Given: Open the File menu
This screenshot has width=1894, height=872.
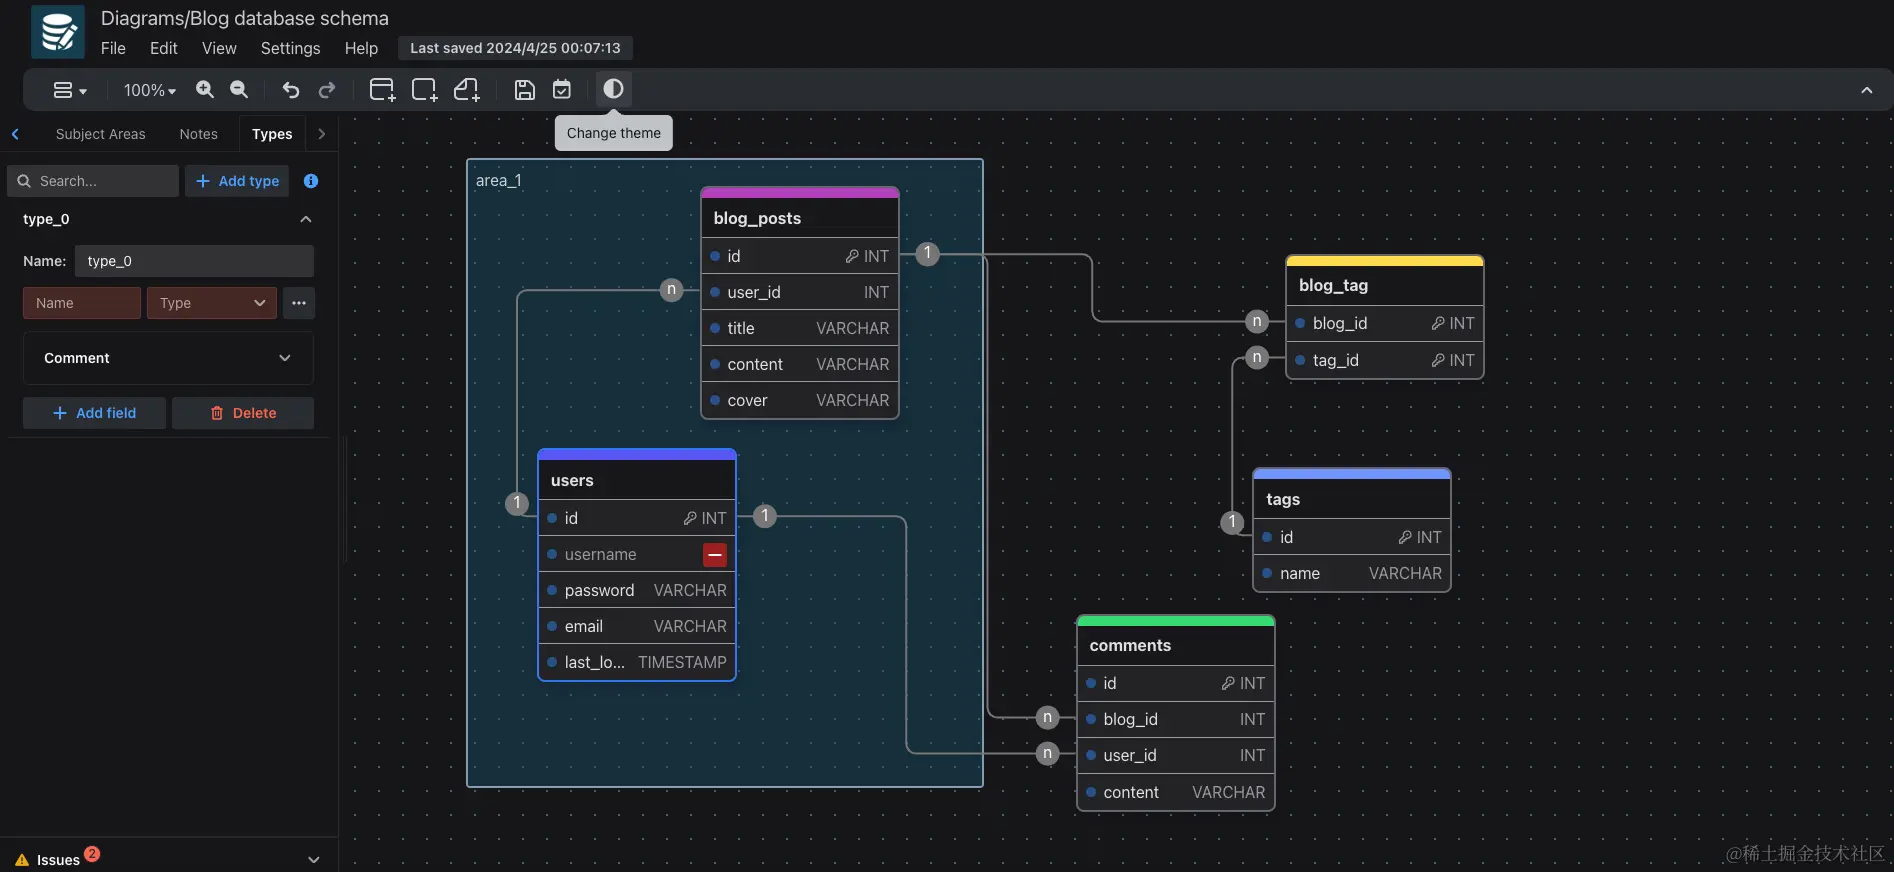Looking at the screenshot, I should pos(113,48).
